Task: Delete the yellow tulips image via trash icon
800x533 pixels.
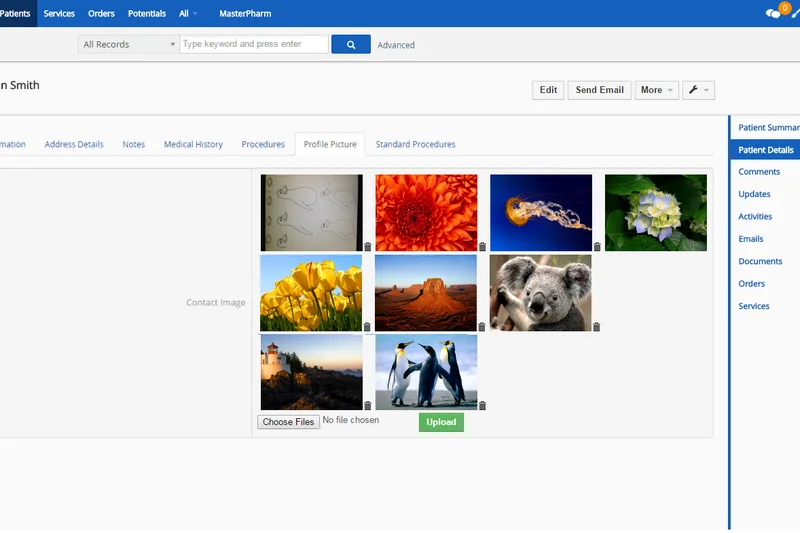Action: coord(367,327)
